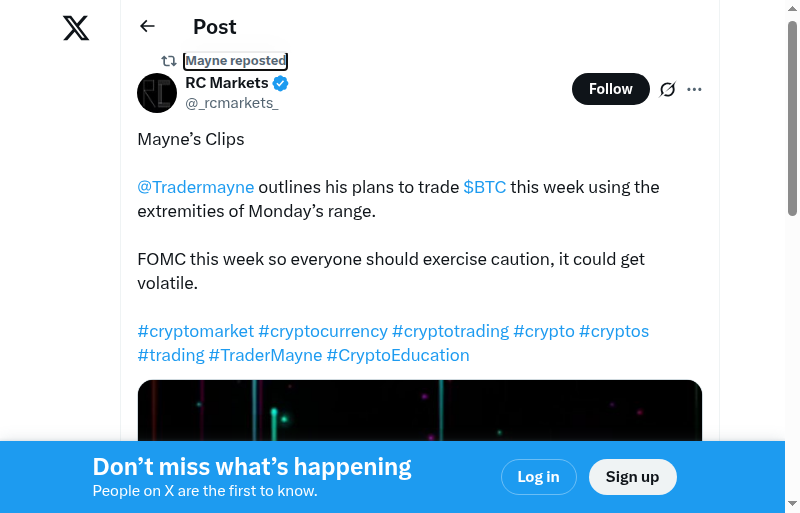Open the video clip thumbnail
This screenshot has height=513, width=800.
(x=420, y=410)
